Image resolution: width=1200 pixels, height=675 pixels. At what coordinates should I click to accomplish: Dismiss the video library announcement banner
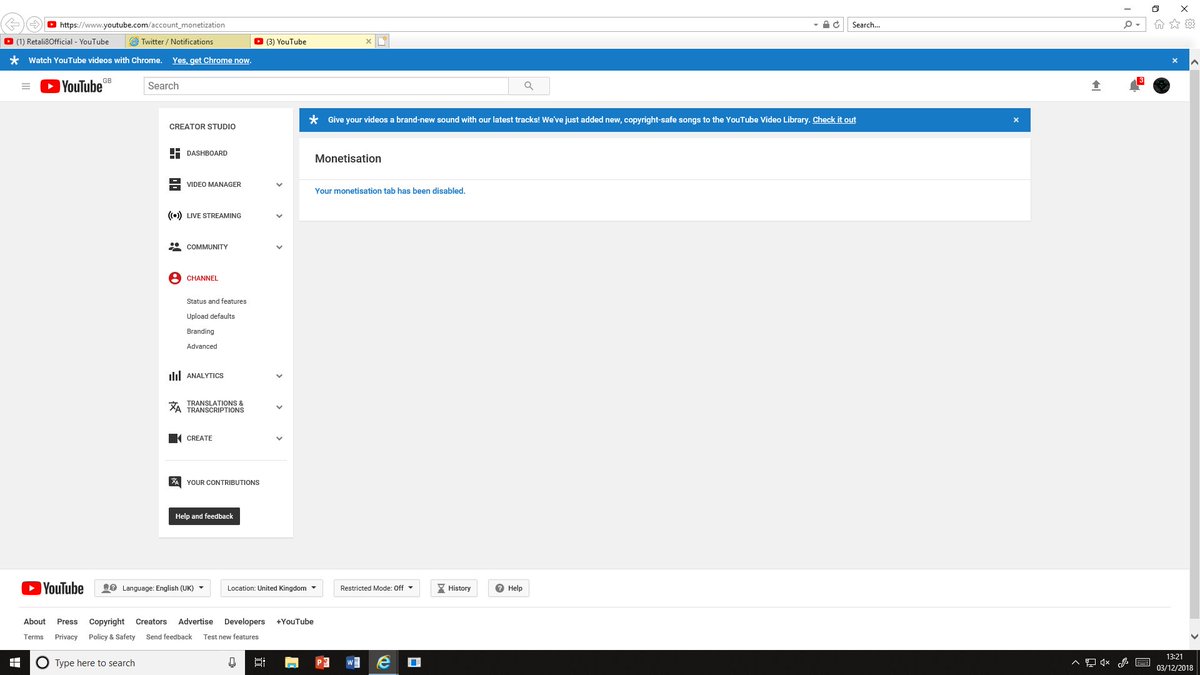click(1016, 120)
